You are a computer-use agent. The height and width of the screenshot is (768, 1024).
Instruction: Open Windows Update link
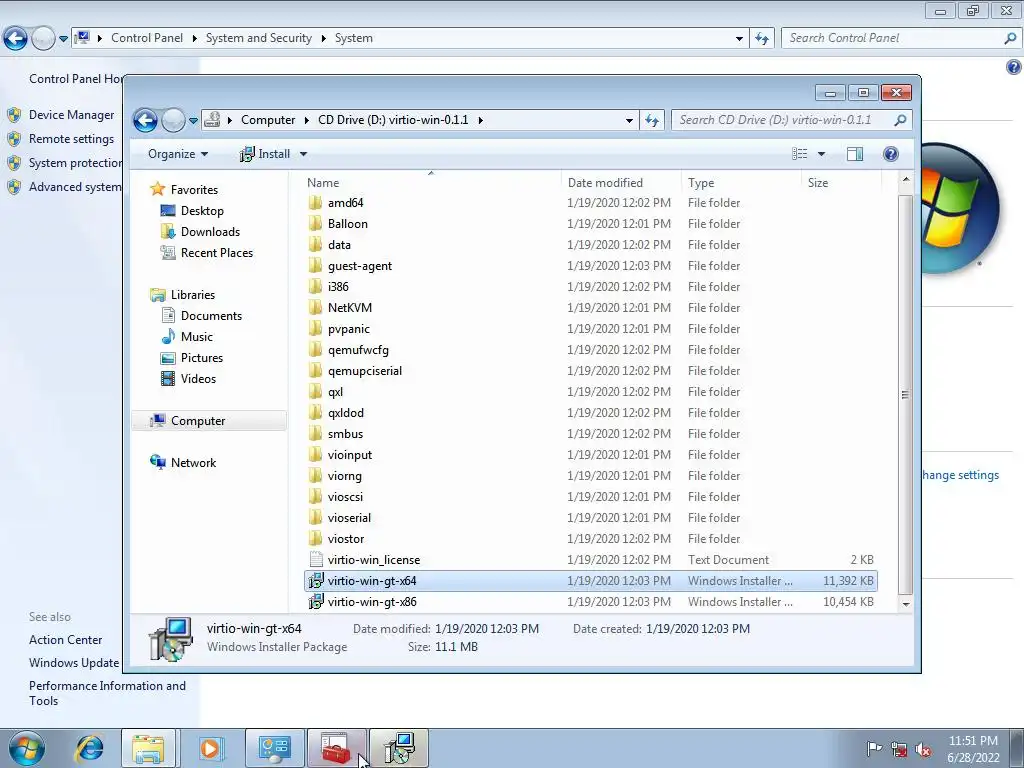tap(74, 663)
